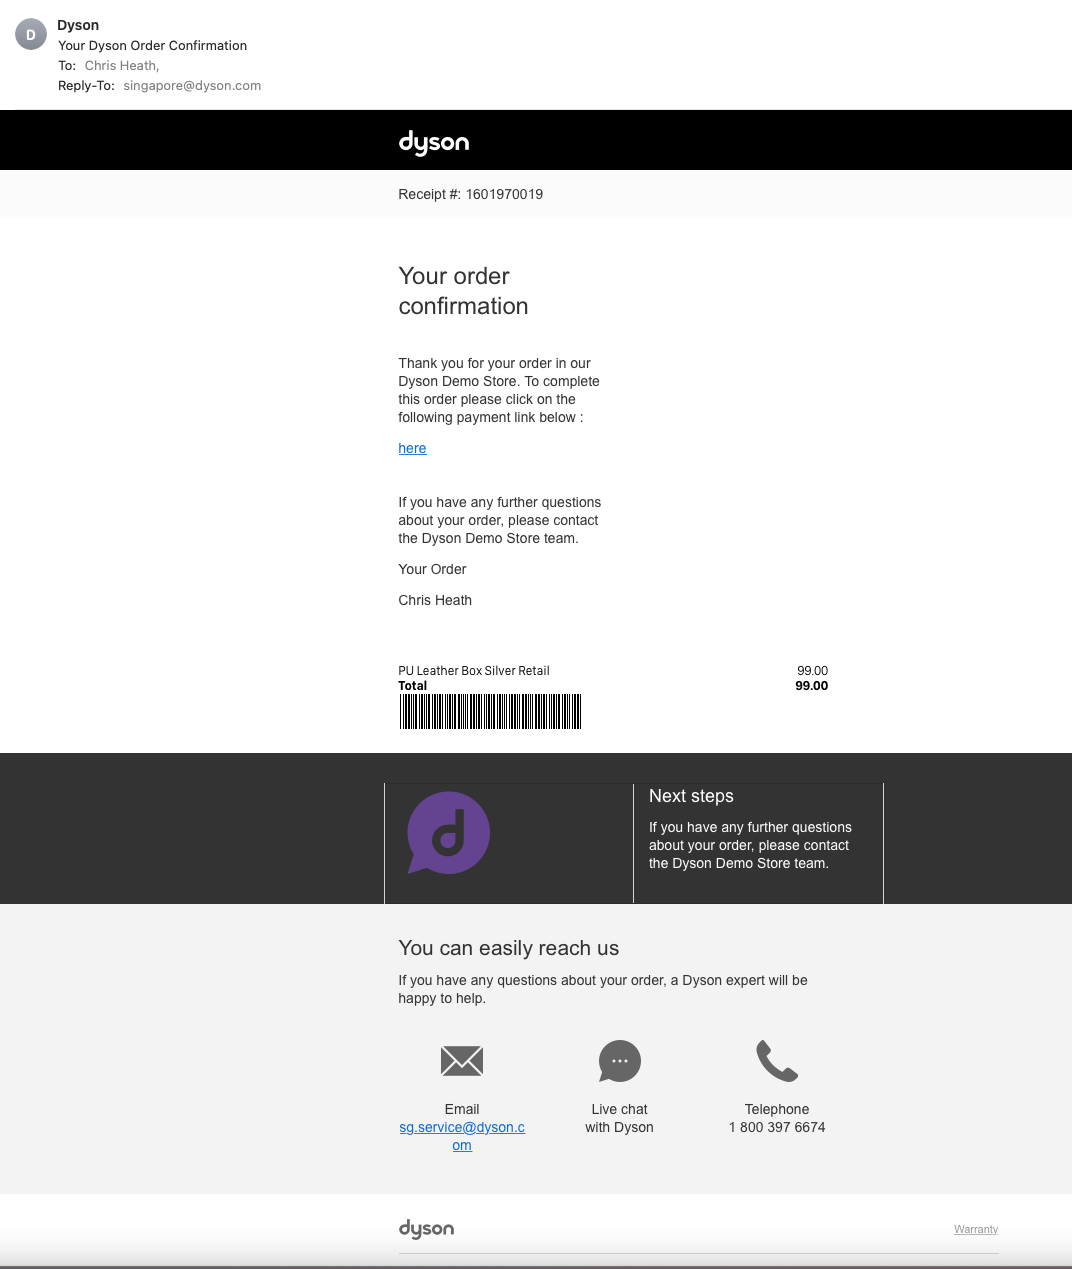Open the 'here' payment link
Image resolution: width=1072 pixels, height=1269 pixels.
(x=412, y=448)
